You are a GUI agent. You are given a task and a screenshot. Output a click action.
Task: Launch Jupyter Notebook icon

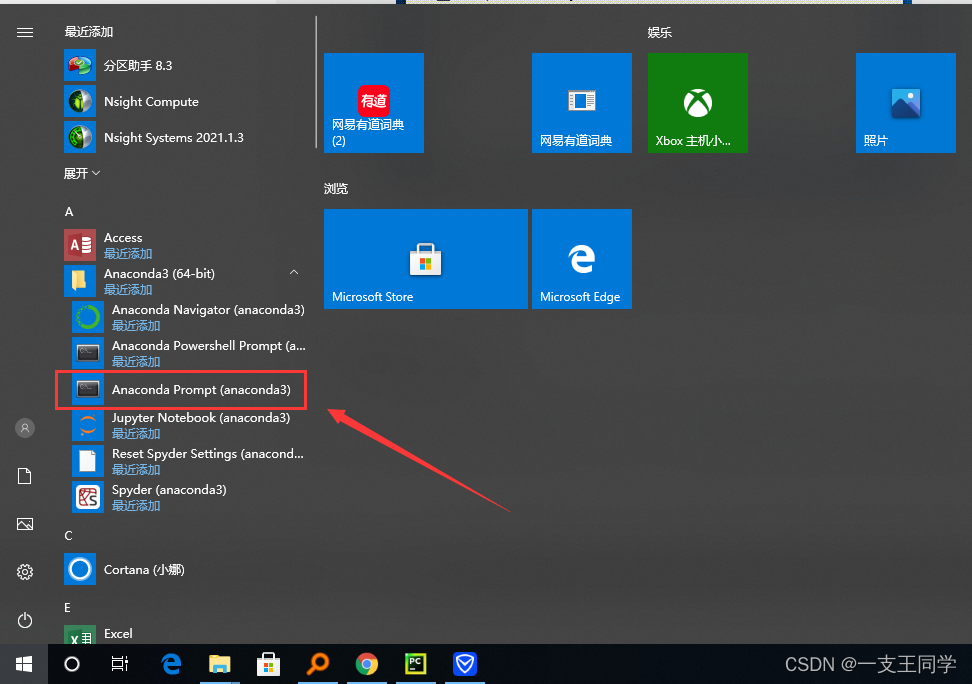click(87, 425)
